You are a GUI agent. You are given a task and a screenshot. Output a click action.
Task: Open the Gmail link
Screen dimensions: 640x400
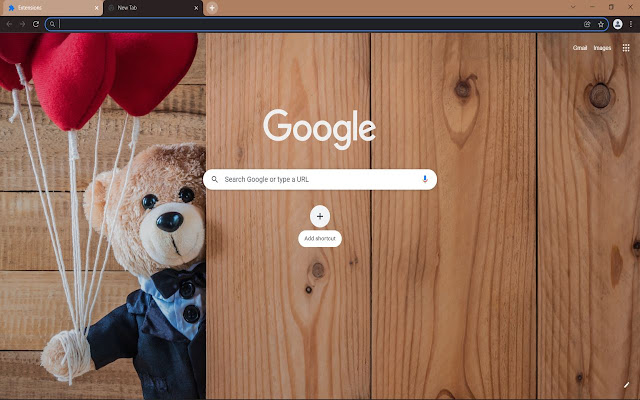[x=580, y=48]
